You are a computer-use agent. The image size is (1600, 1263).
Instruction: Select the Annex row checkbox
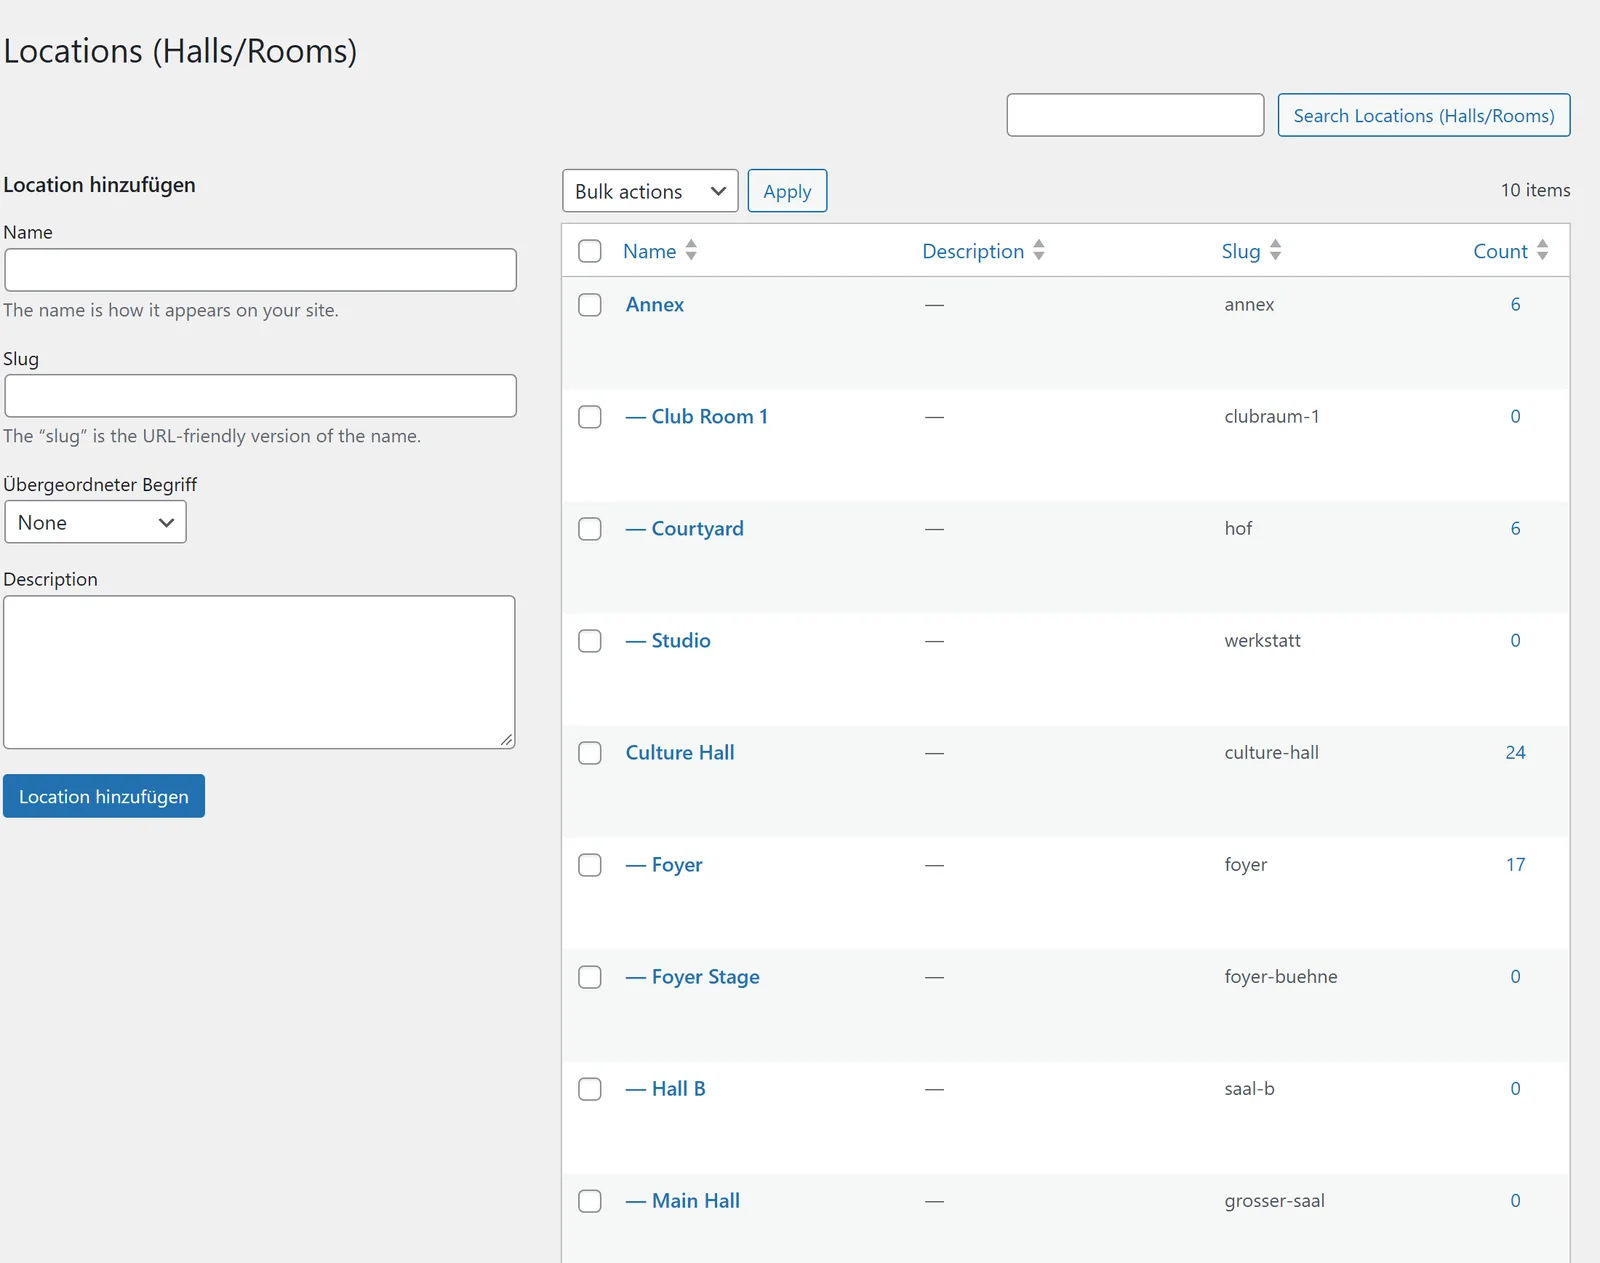[x=590, y=305]
